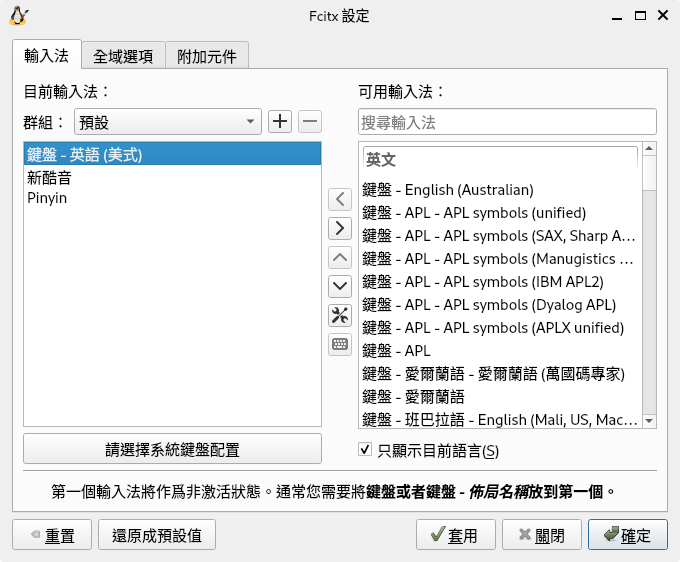Image resolution: width=680 pixels, height=562 pixels.
Task: Switch to the 附加元件 tab
Action: (207, 56)
